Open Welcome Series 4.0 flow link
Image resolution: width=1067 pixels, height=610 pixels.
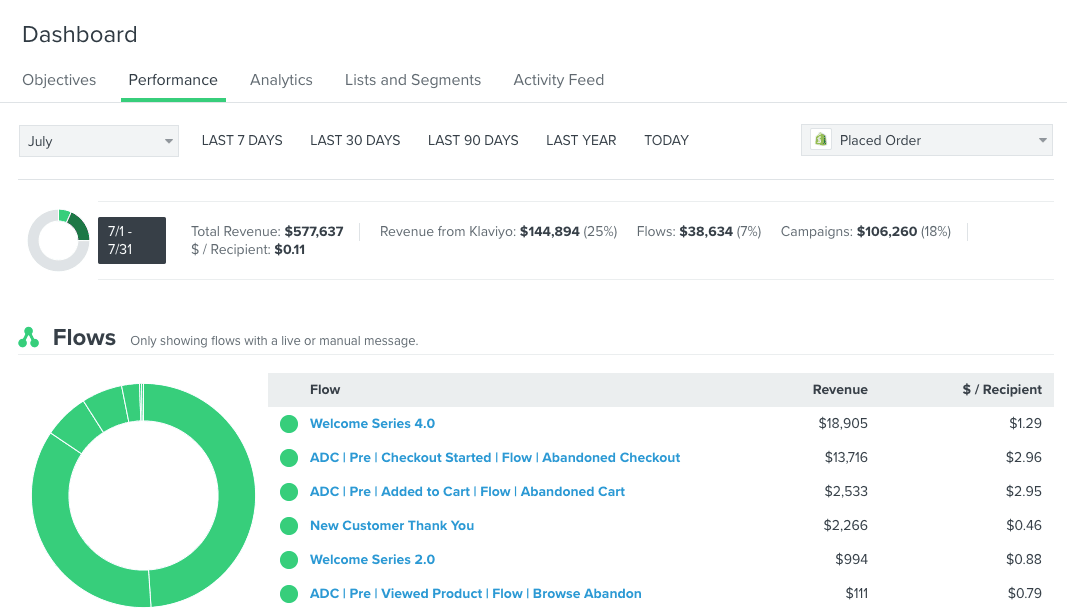point(372,423)
